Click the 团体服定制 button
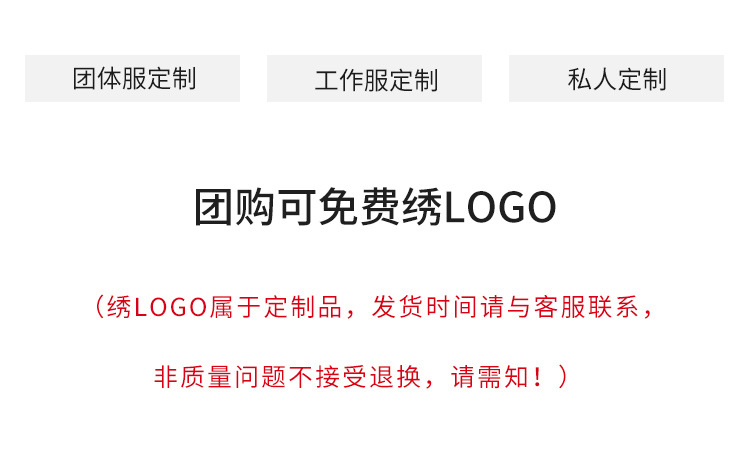Image resolution: width=750 pixels, height=450 pixels. pyautogui.click(x=132, y=78)
